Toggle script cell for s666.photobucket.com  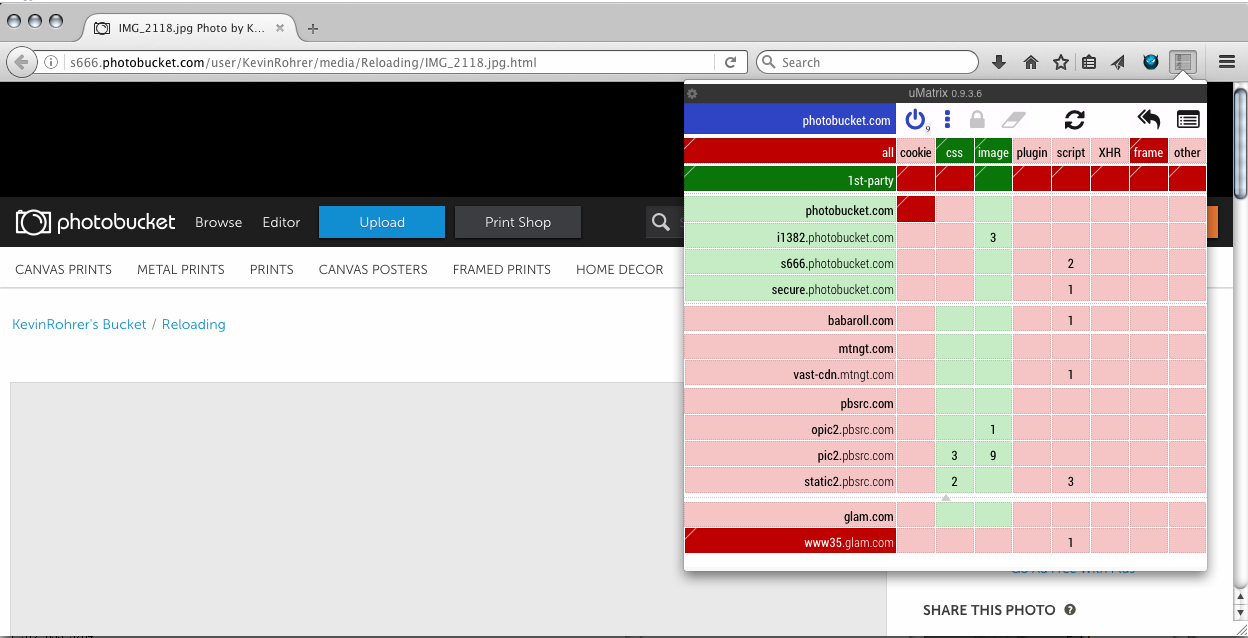pos(1071,263)
